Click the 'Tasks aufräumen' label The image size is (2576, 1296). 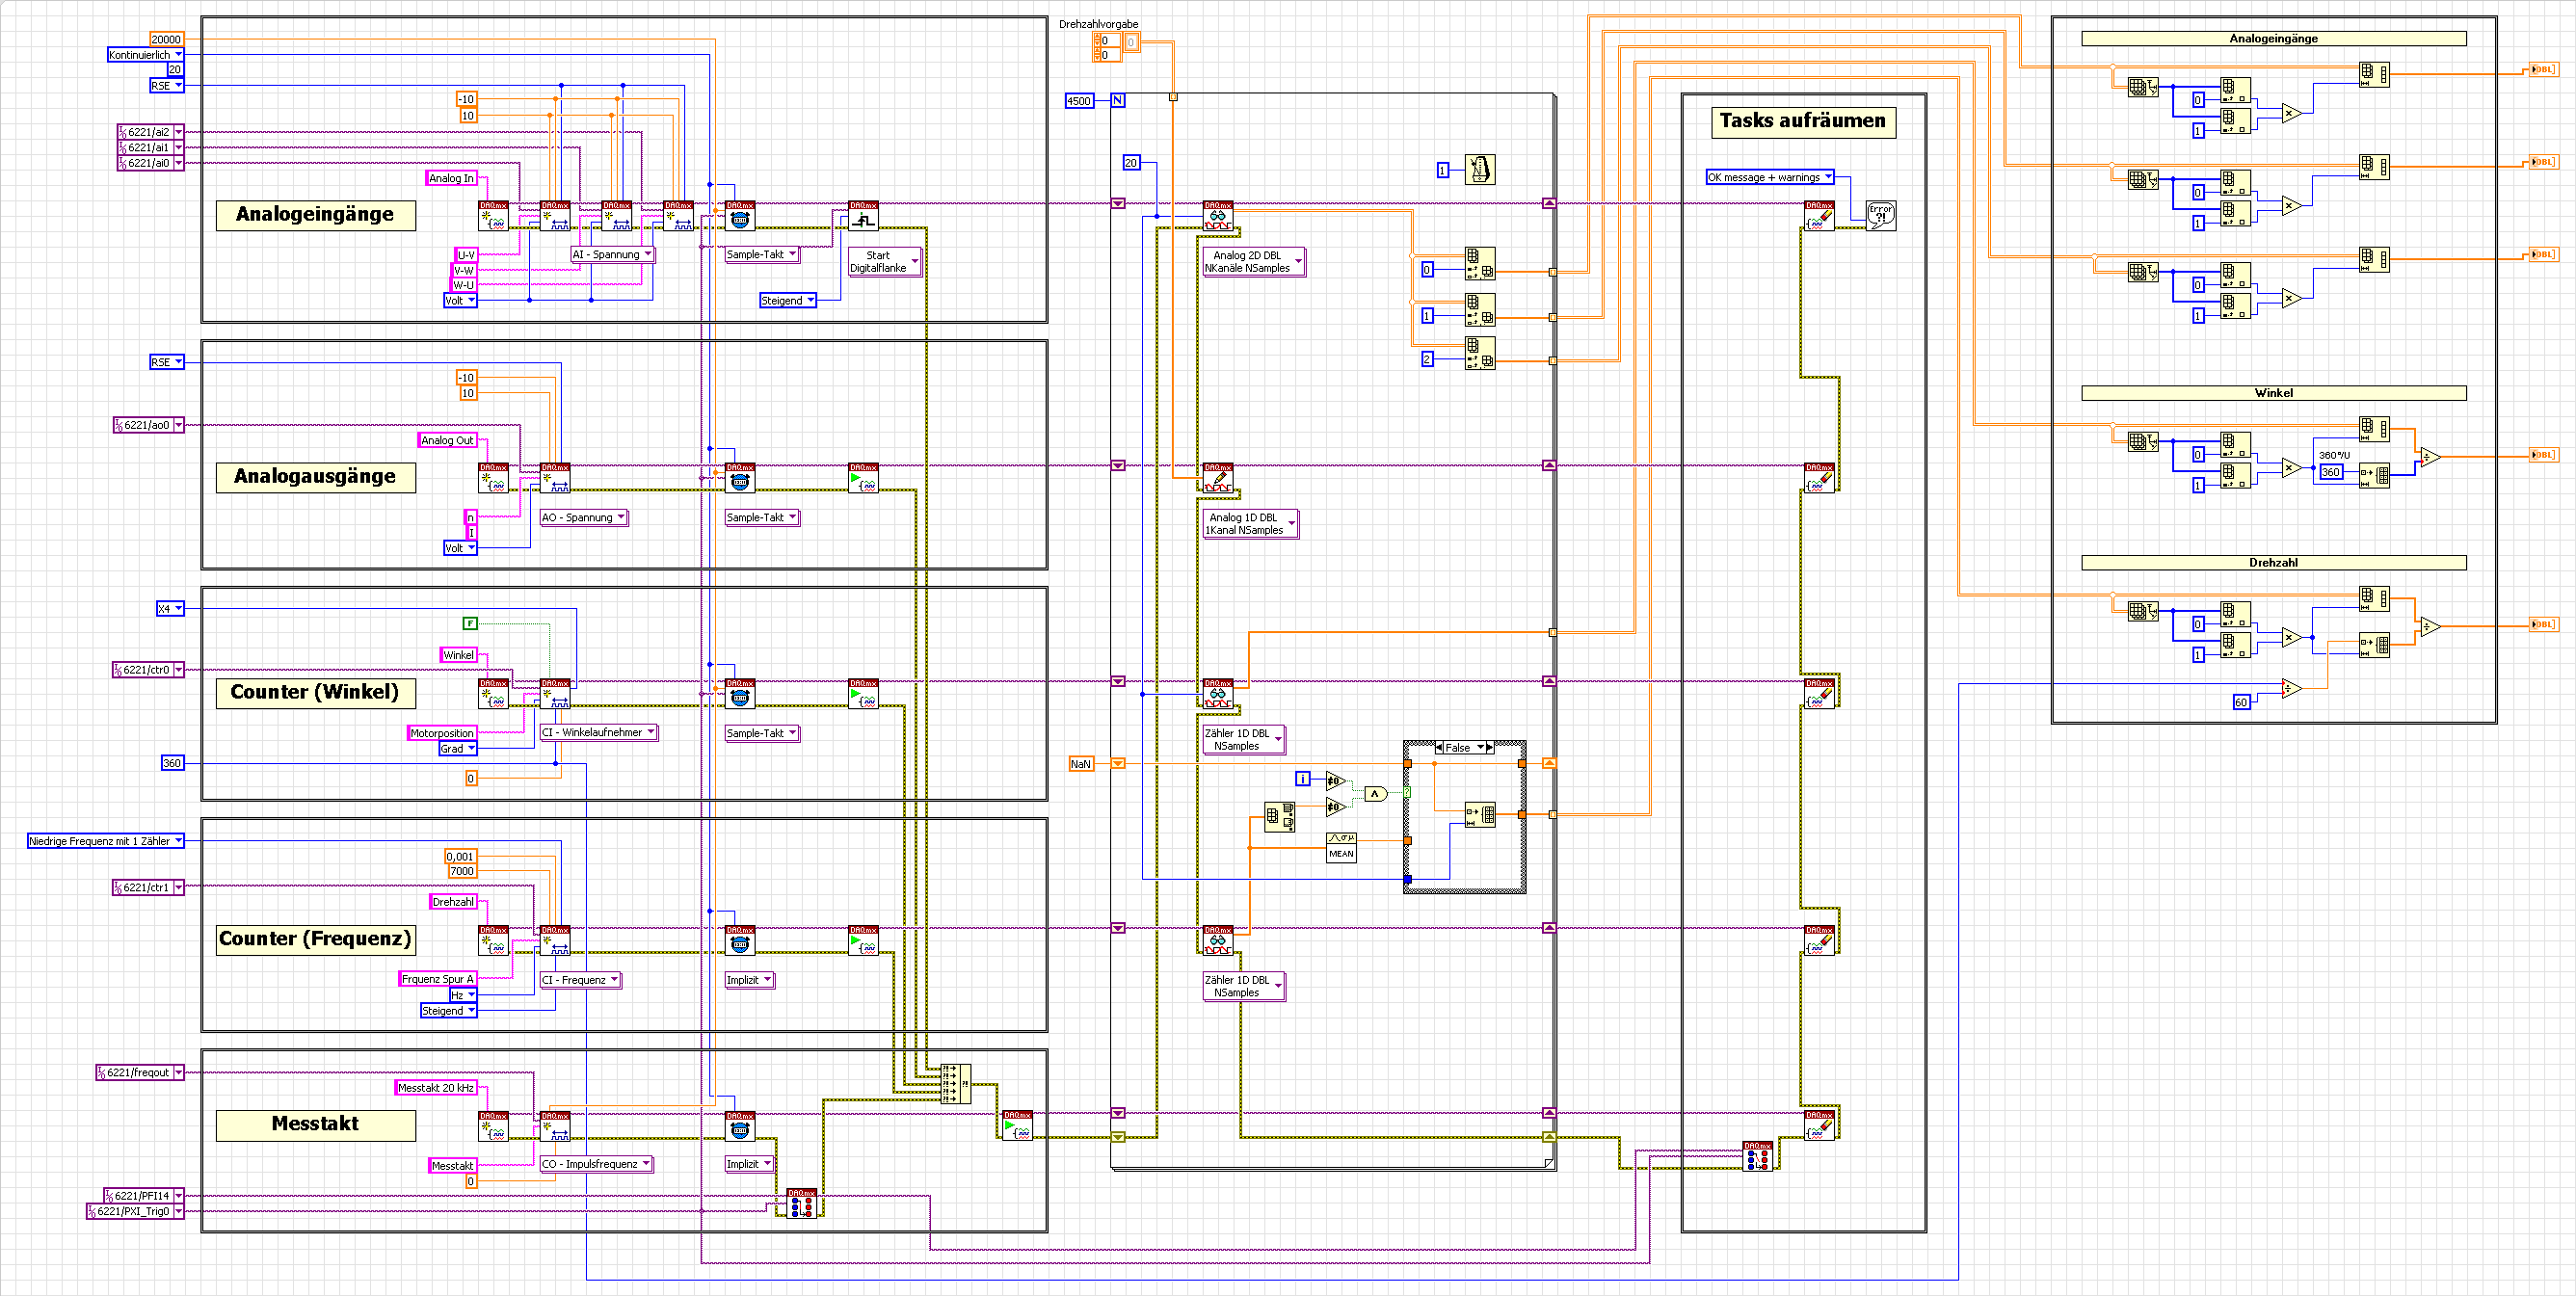(x=1802, y=121)
